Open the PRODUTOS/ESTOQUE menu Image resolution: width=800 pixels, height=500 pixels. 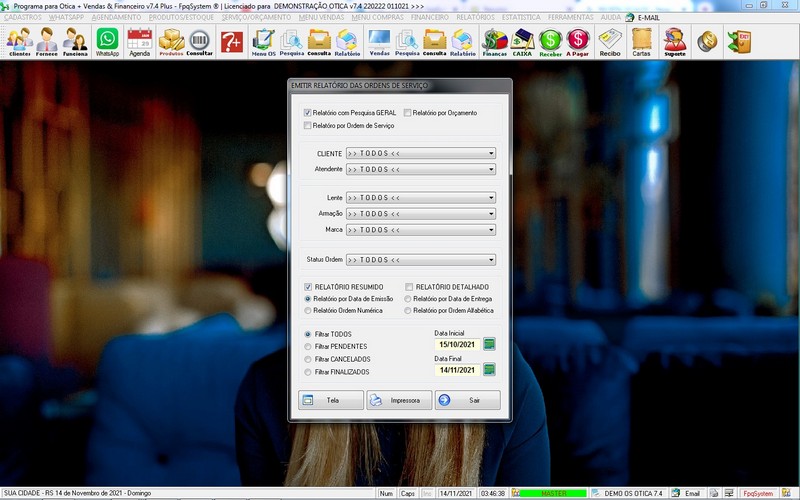pos(181,17)
